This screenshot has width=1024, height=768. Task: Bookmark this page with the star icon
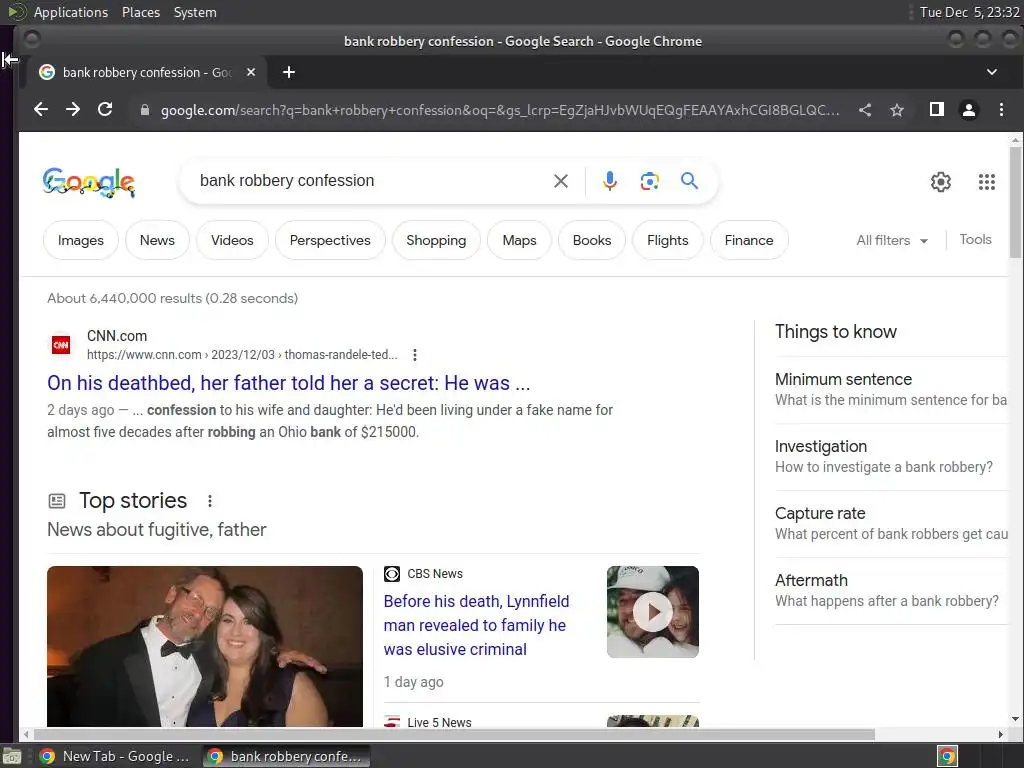(897, 110)
